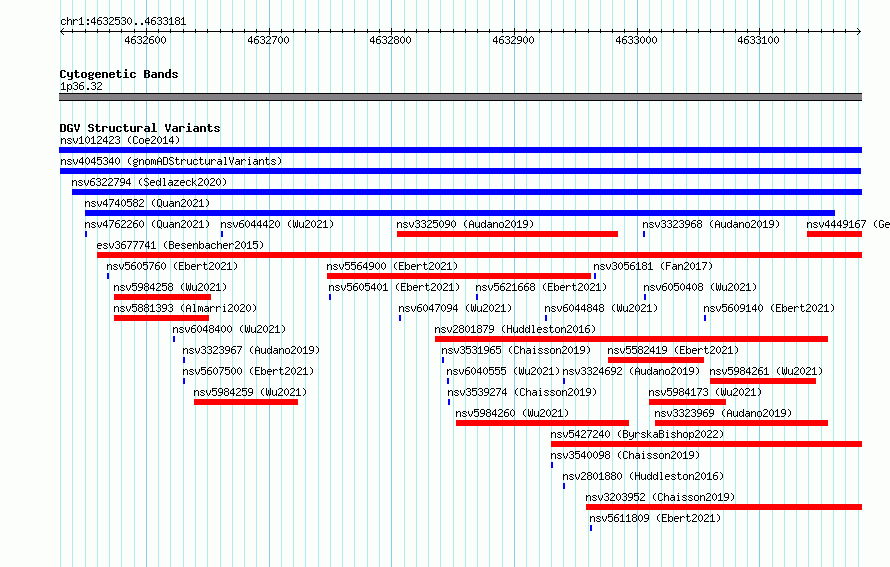Image resolution: width=890 pixels, height=567 pixels.
Task: Click the nsv3323969 (Audano2019) label
Action: coord(723,413)
